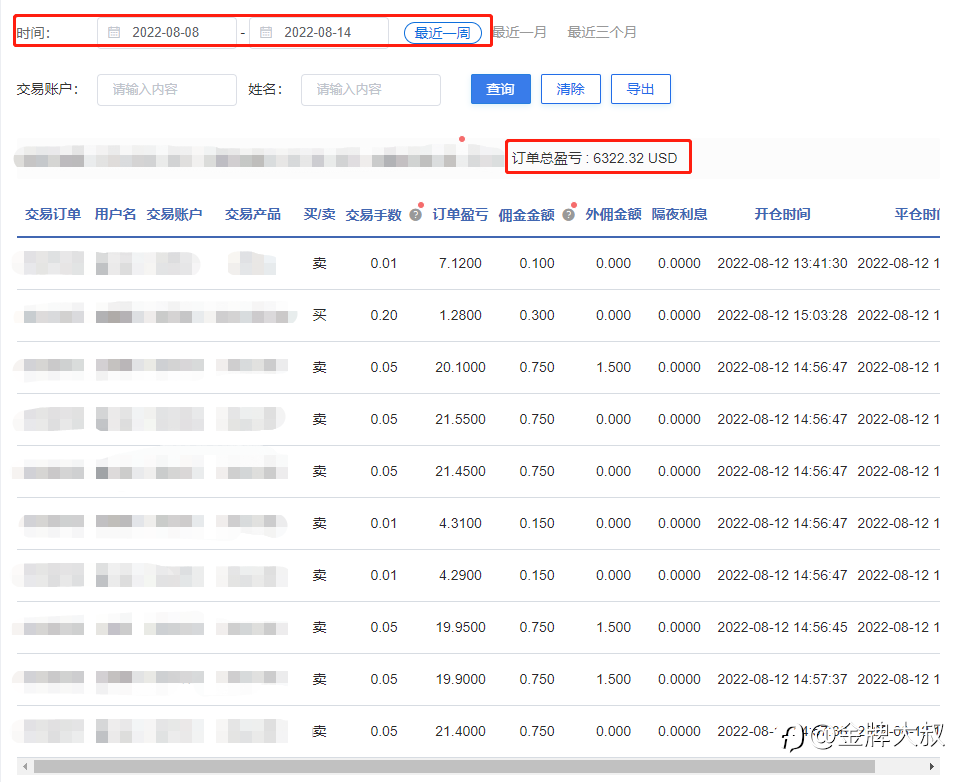Click horizontal scrollbar left arrow

click(24, 766)
